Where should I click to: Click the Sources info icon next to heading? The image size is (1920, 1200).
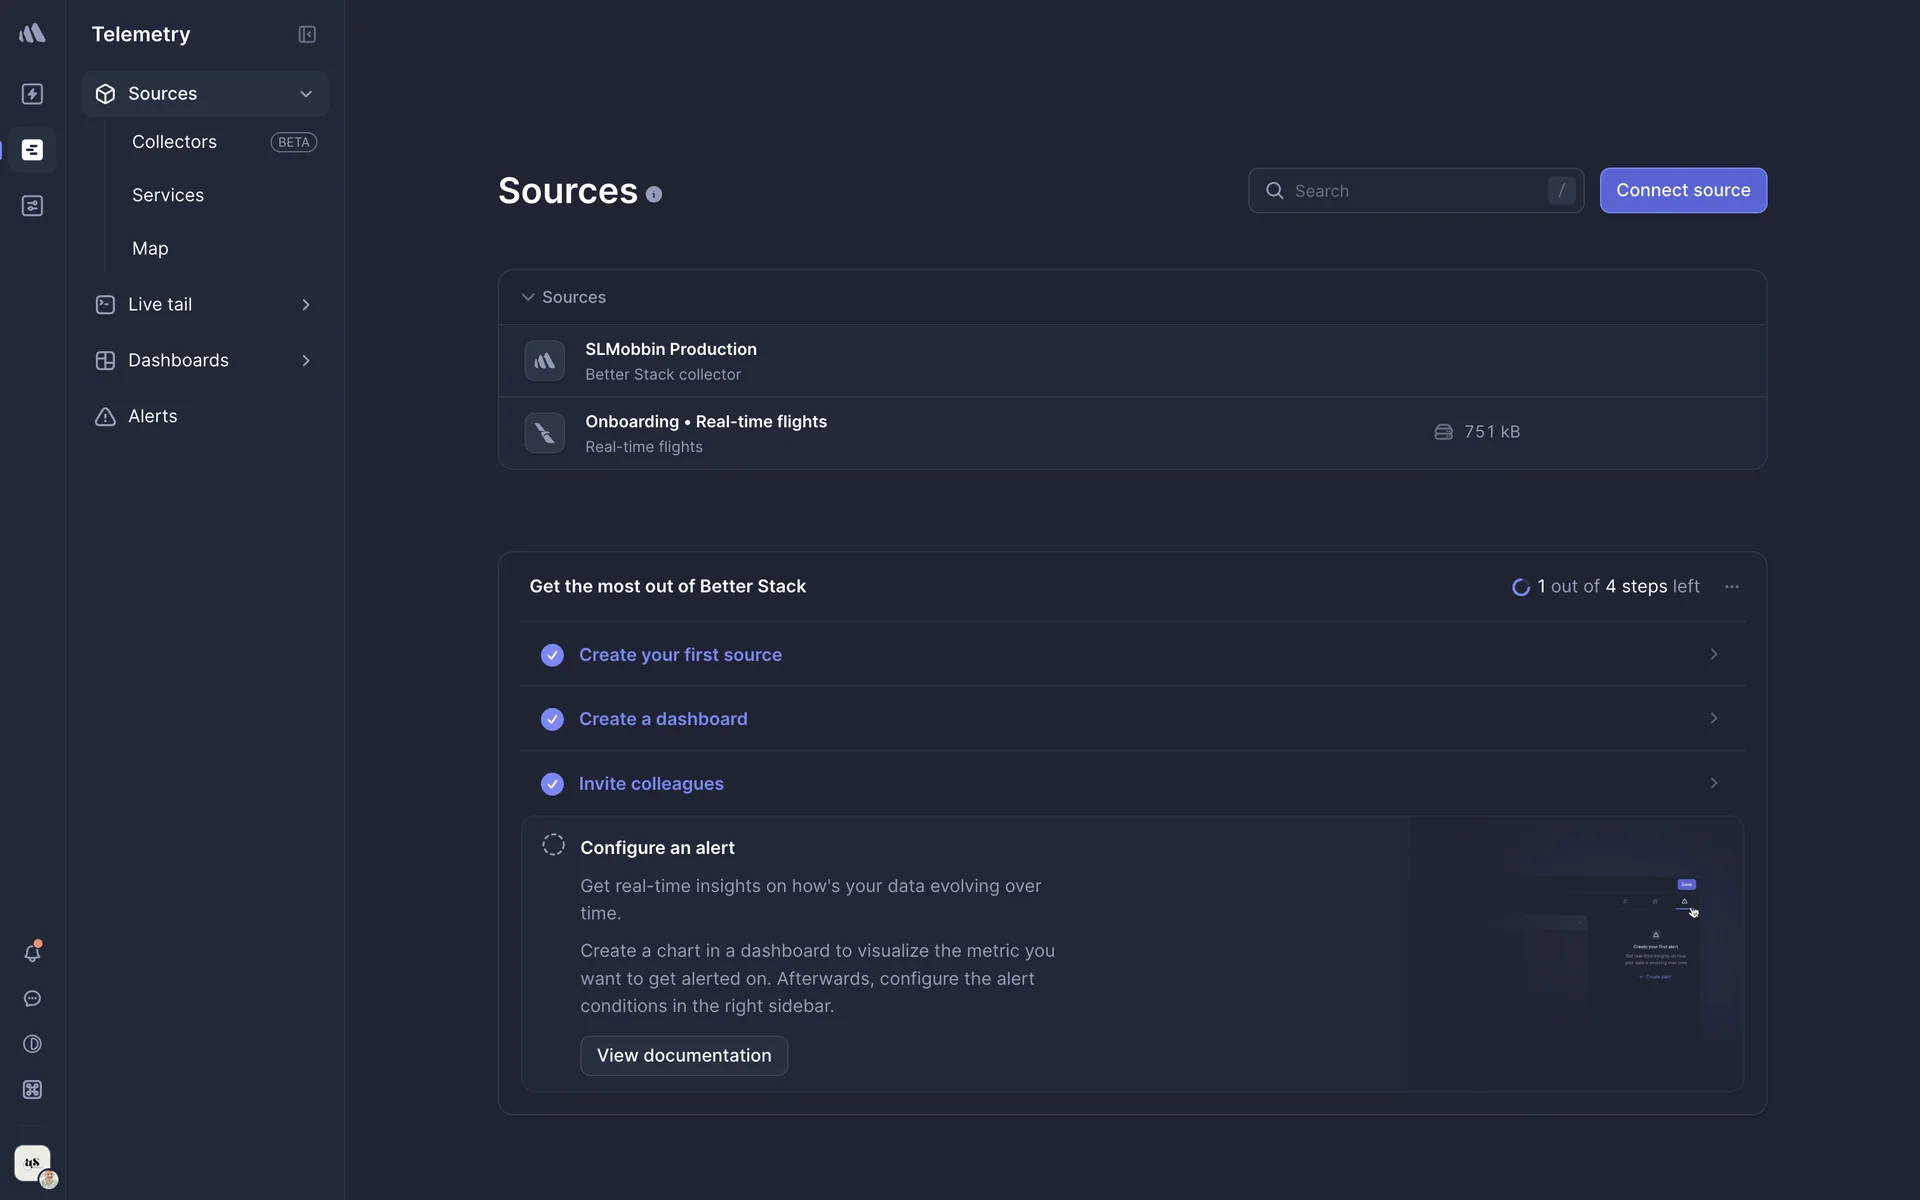(654, 195)
